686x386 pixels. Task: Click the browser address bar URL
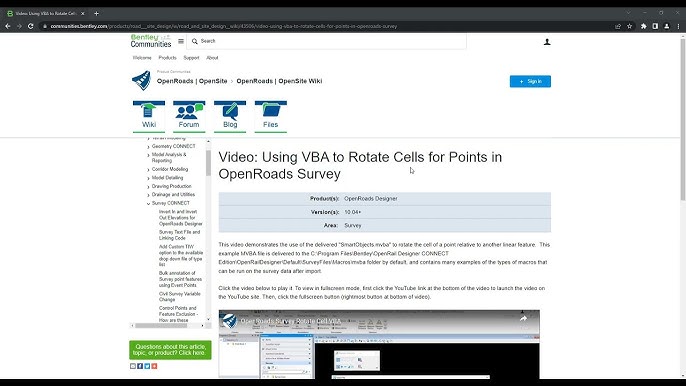pyautogui.click(x=224, y=26)
